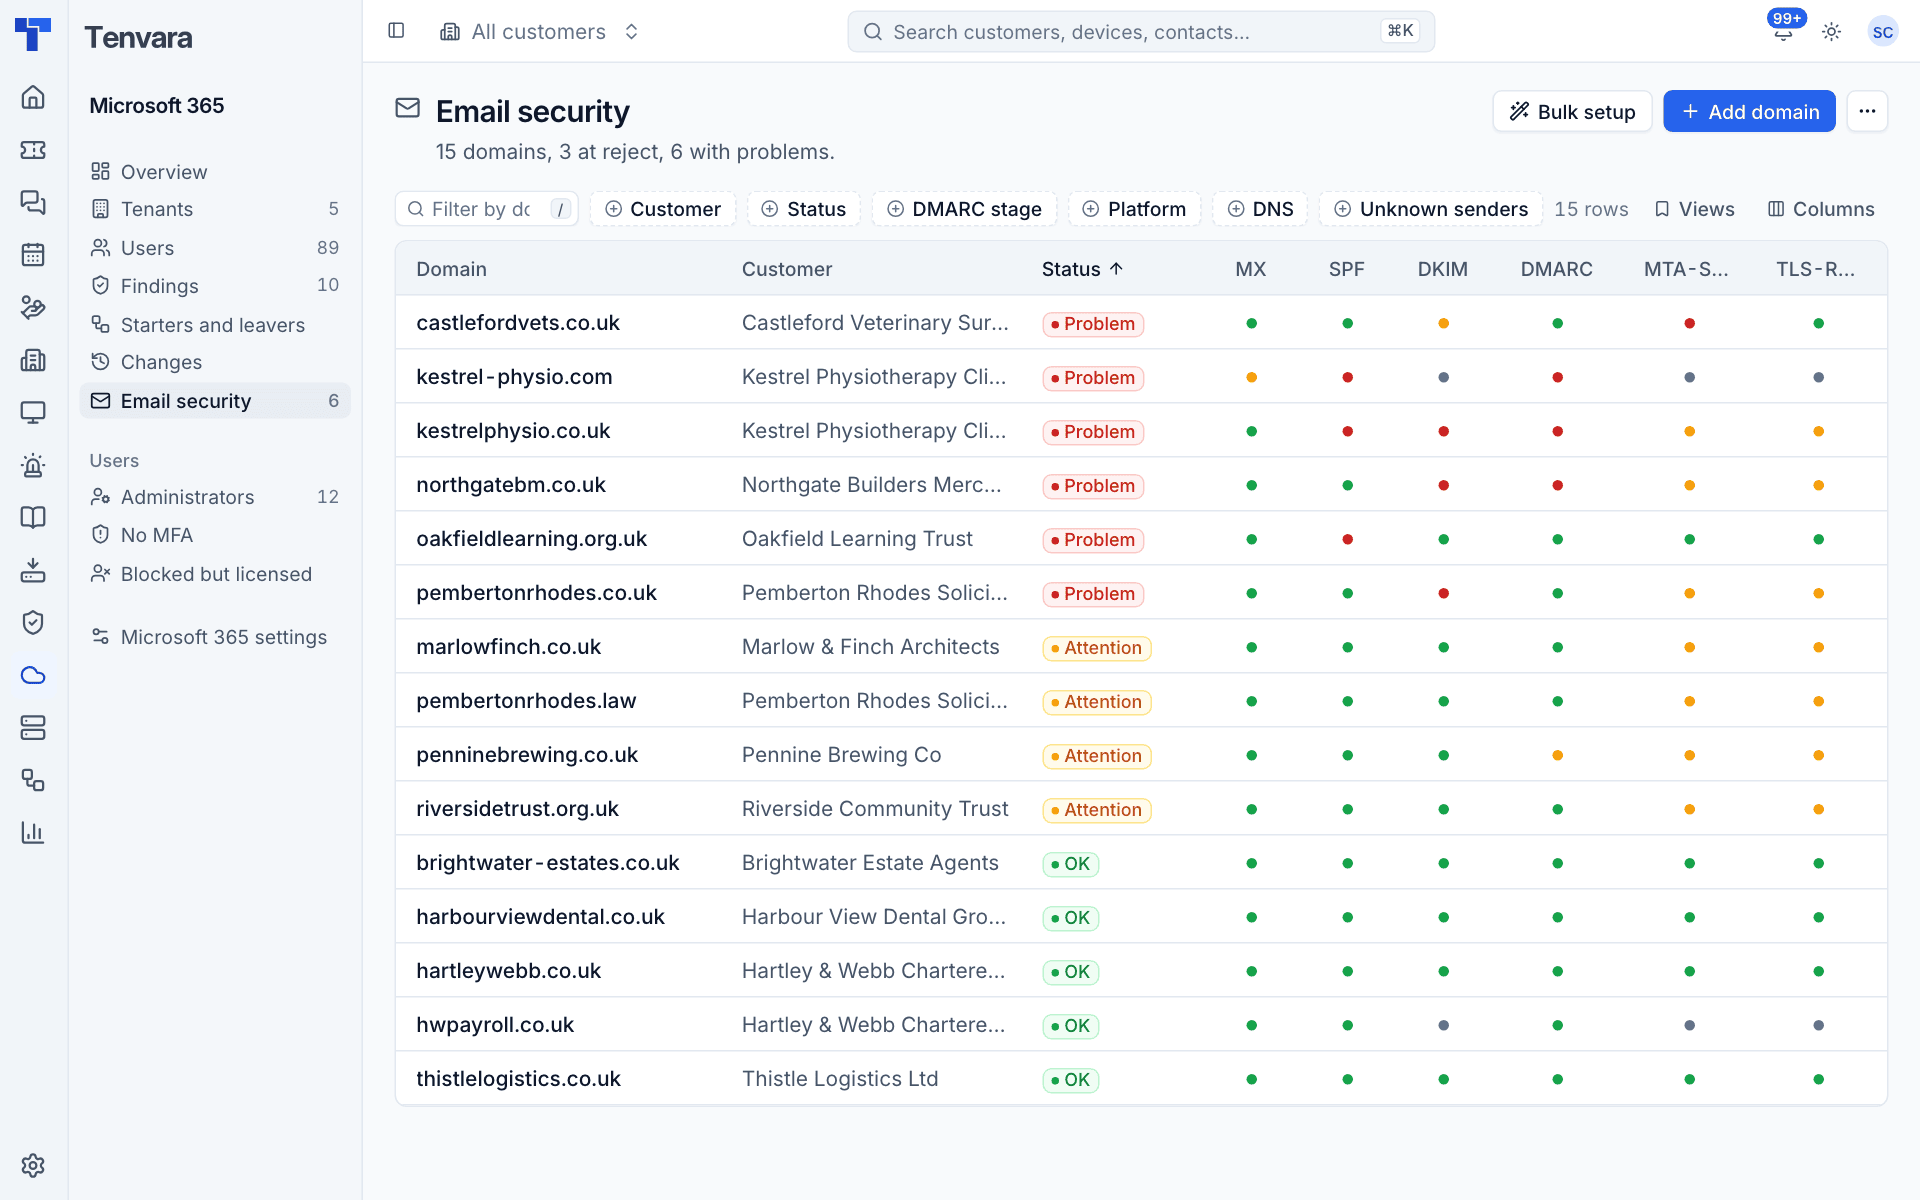Viewport: 1920px width, 1200px height.
Task: Click the shield security icon in rail
Action: point(33,622)
